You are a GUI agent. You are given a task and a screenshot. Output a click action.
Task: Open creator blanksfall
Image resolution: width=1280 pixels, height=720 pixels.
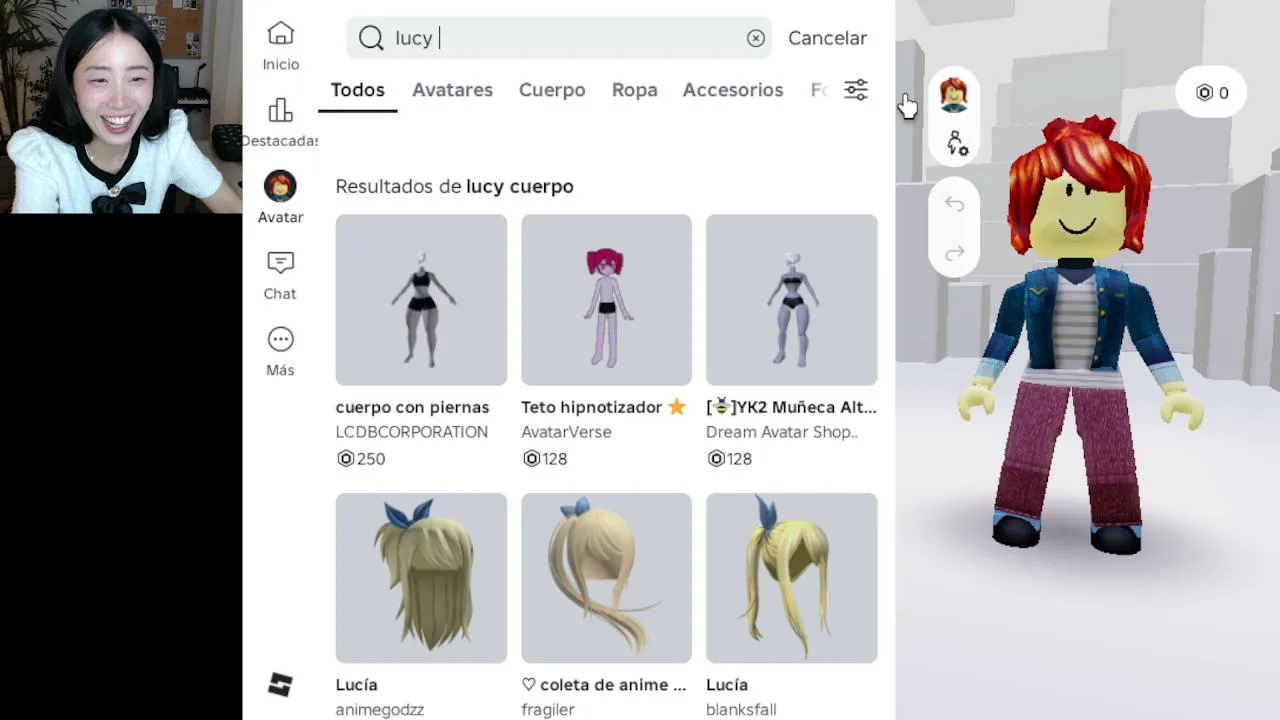click(741, 710)
